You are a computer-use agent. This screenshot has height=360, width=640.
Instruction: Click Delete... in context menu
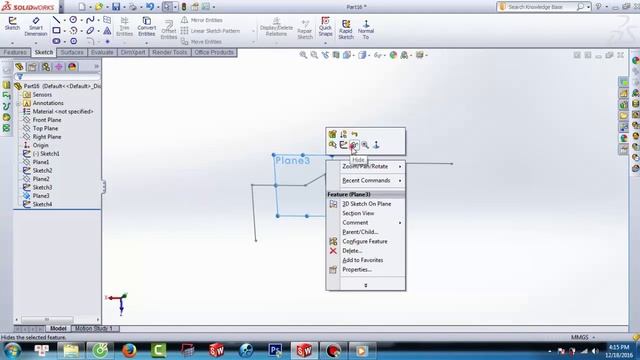coord(366,251)
